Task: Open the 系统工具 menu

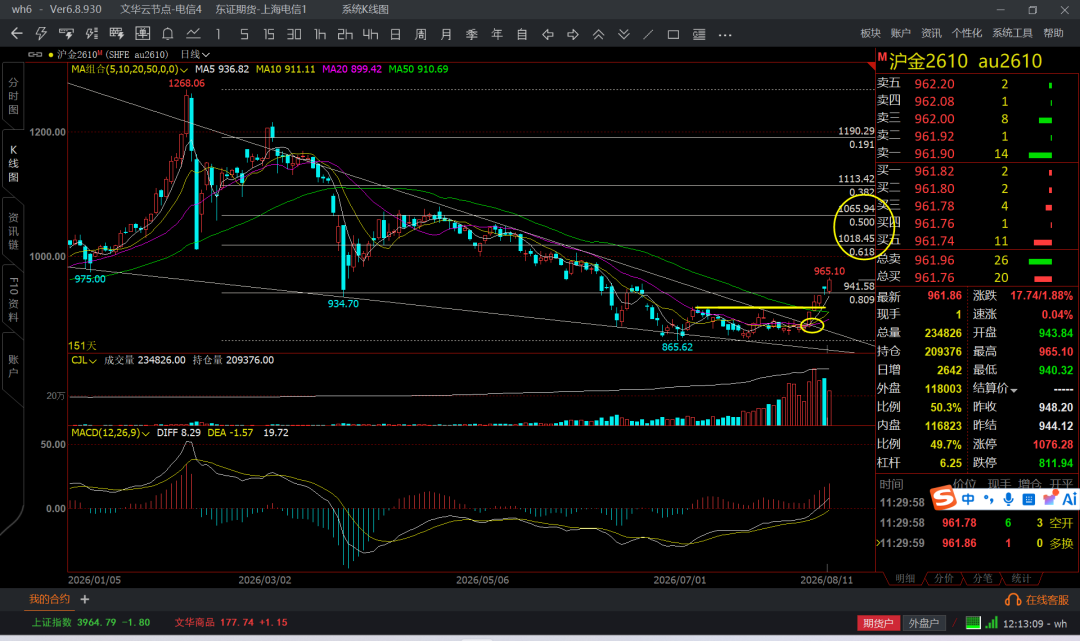Action: point(1012,33)
